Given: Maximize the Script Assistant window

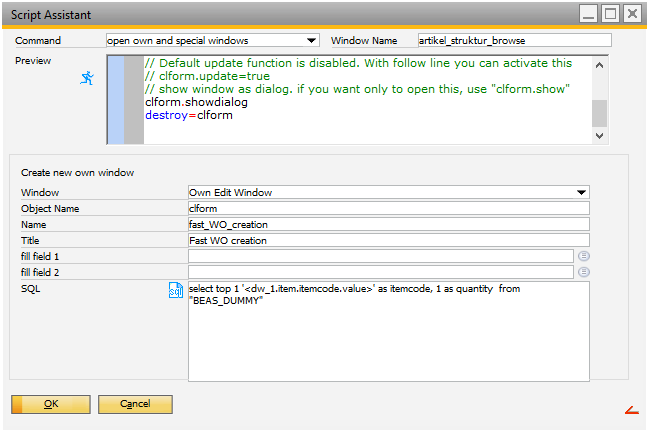Looking at the screenshot, I should point(612,13).
